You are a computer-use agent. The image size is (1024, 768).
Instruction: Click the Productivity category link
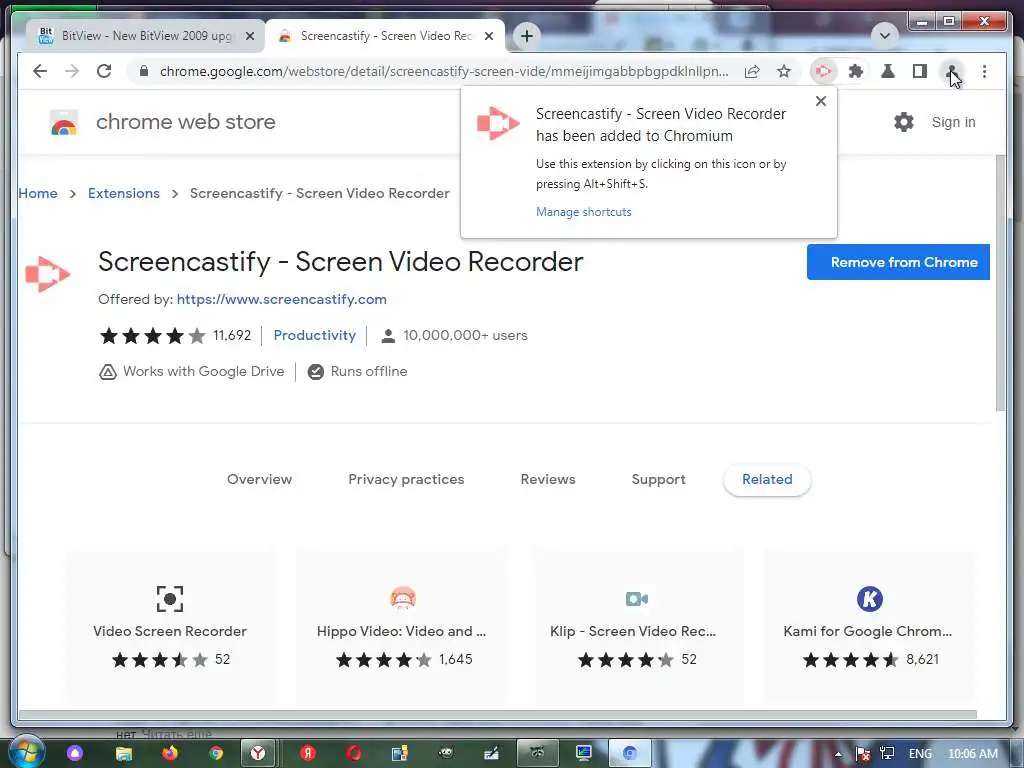(315, 335)
